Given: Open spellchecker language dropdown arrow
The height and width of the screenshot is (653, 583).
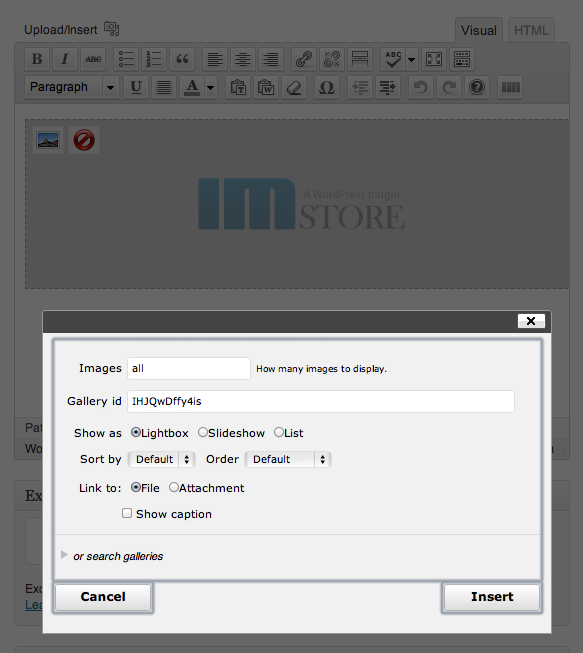Looking at the screenshot, I should point(411,59).
